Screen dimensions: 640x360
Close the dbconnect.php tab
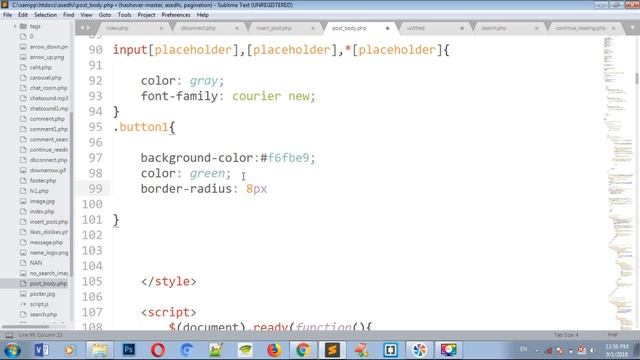tap(237, 28)
